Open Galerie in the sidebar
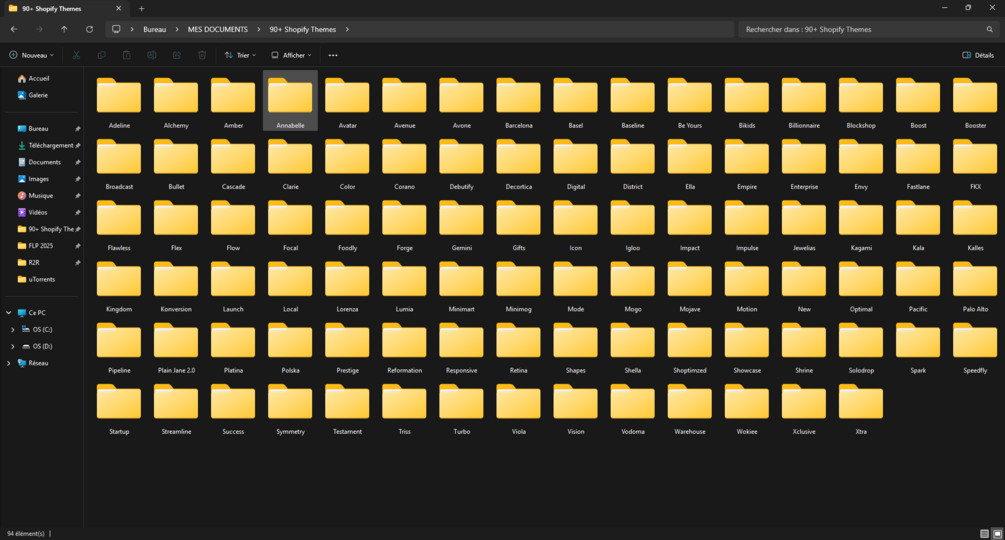 point(38,95)
